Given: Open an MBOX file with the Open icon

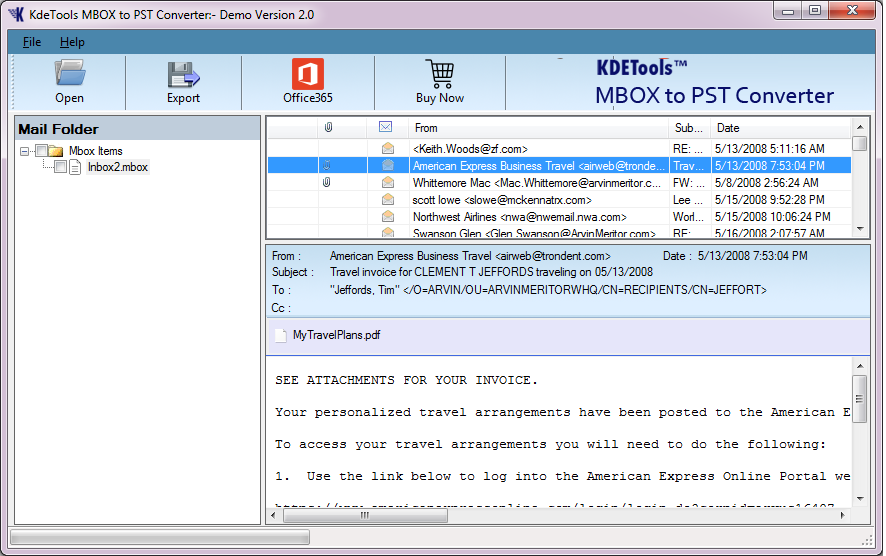Looking at the screenshot, I should [70, 82].
